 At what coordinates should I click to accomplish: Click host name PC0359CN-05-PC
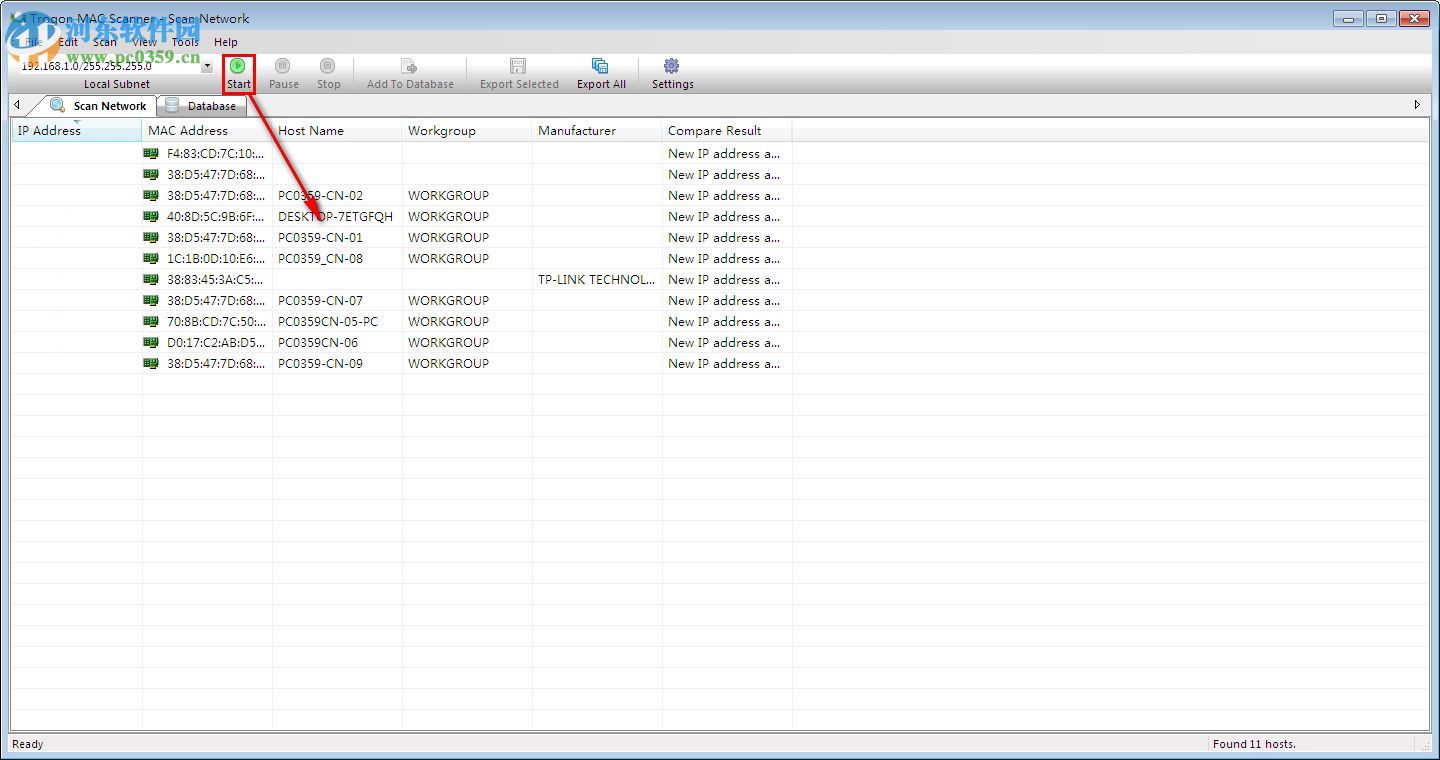(328, 321)
